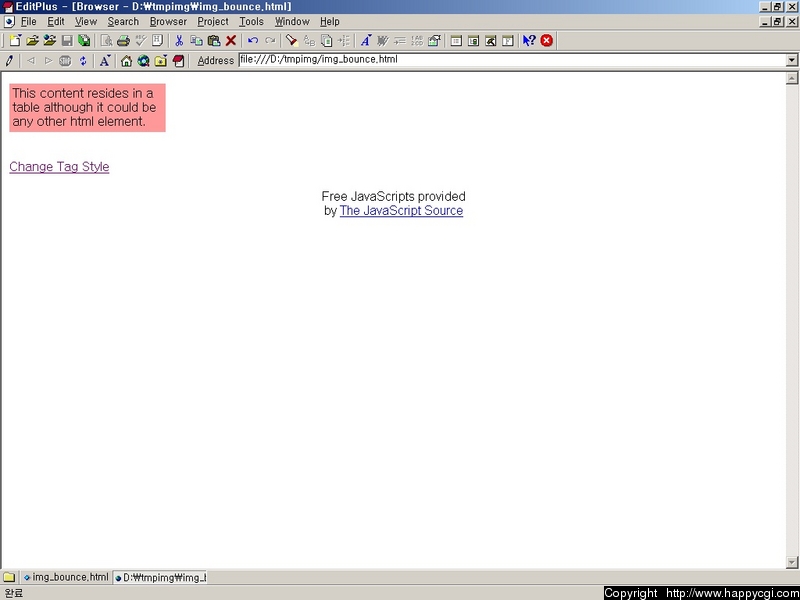Screen dimensions: 800x600
Task: Open the Project menu
Action: (x=213, y=21)
